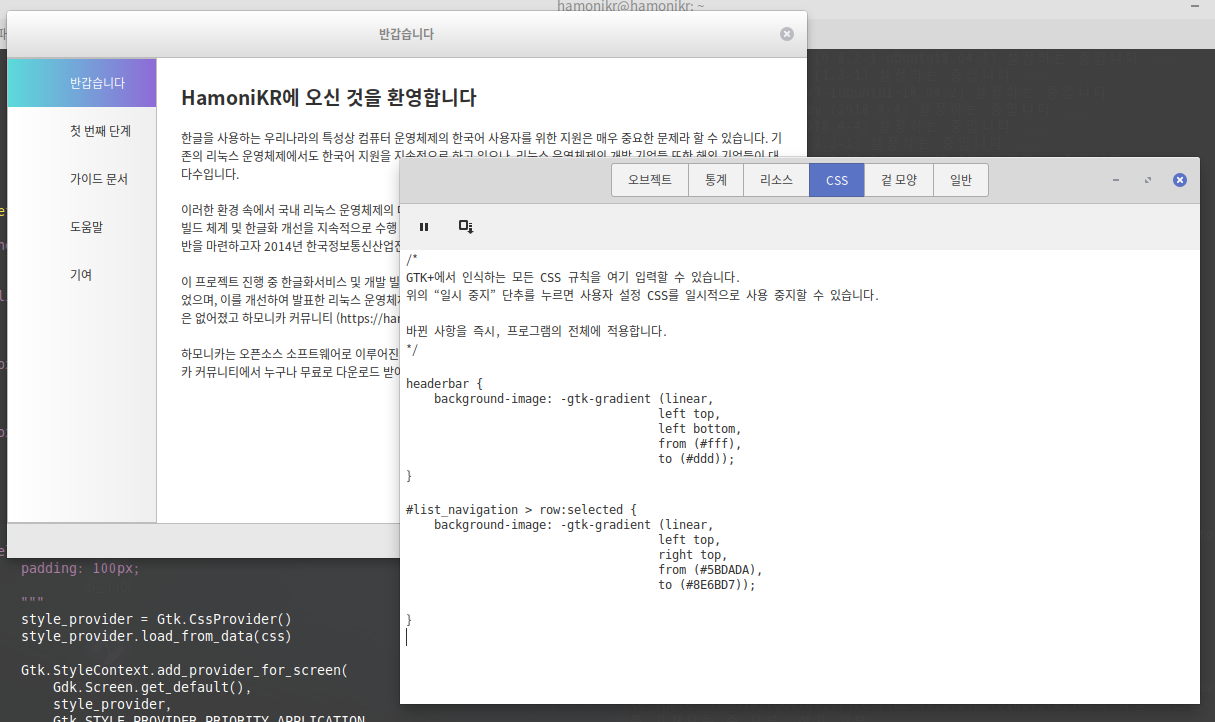Click the 'to (#8E6BD7));' value

pyautogui.click(x=707, y=585)
